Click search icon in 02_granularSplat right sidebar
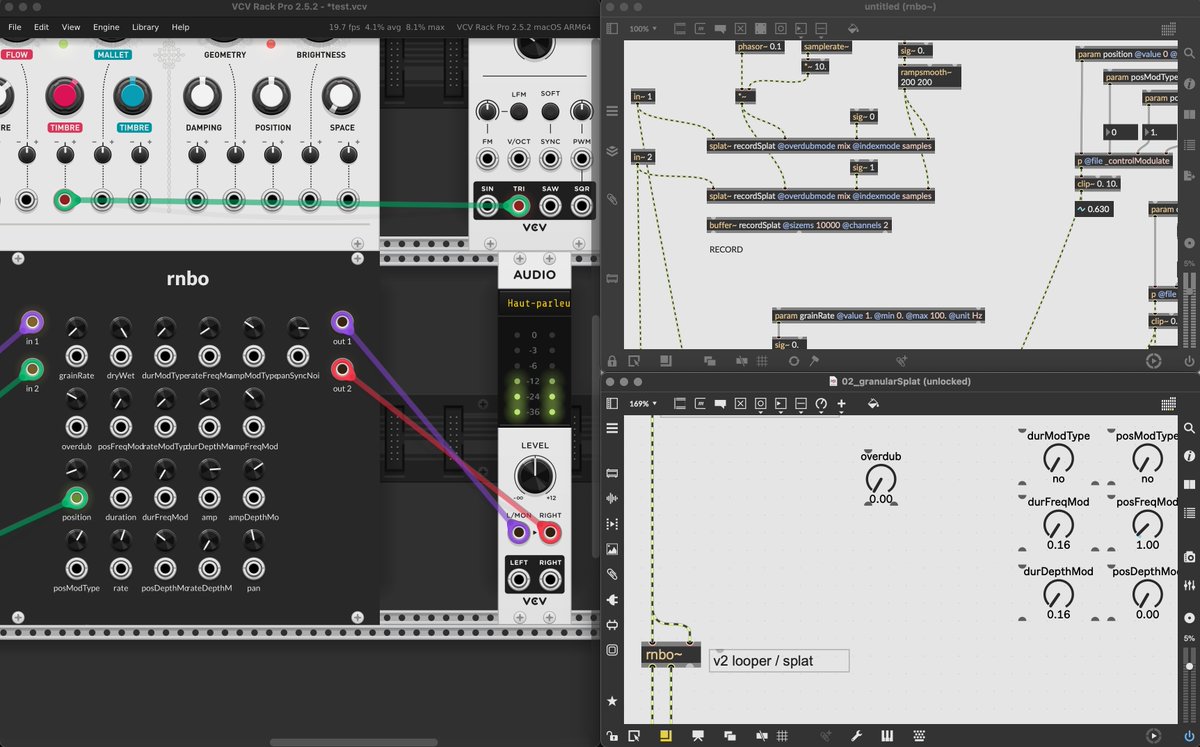 pos(1188,428)
